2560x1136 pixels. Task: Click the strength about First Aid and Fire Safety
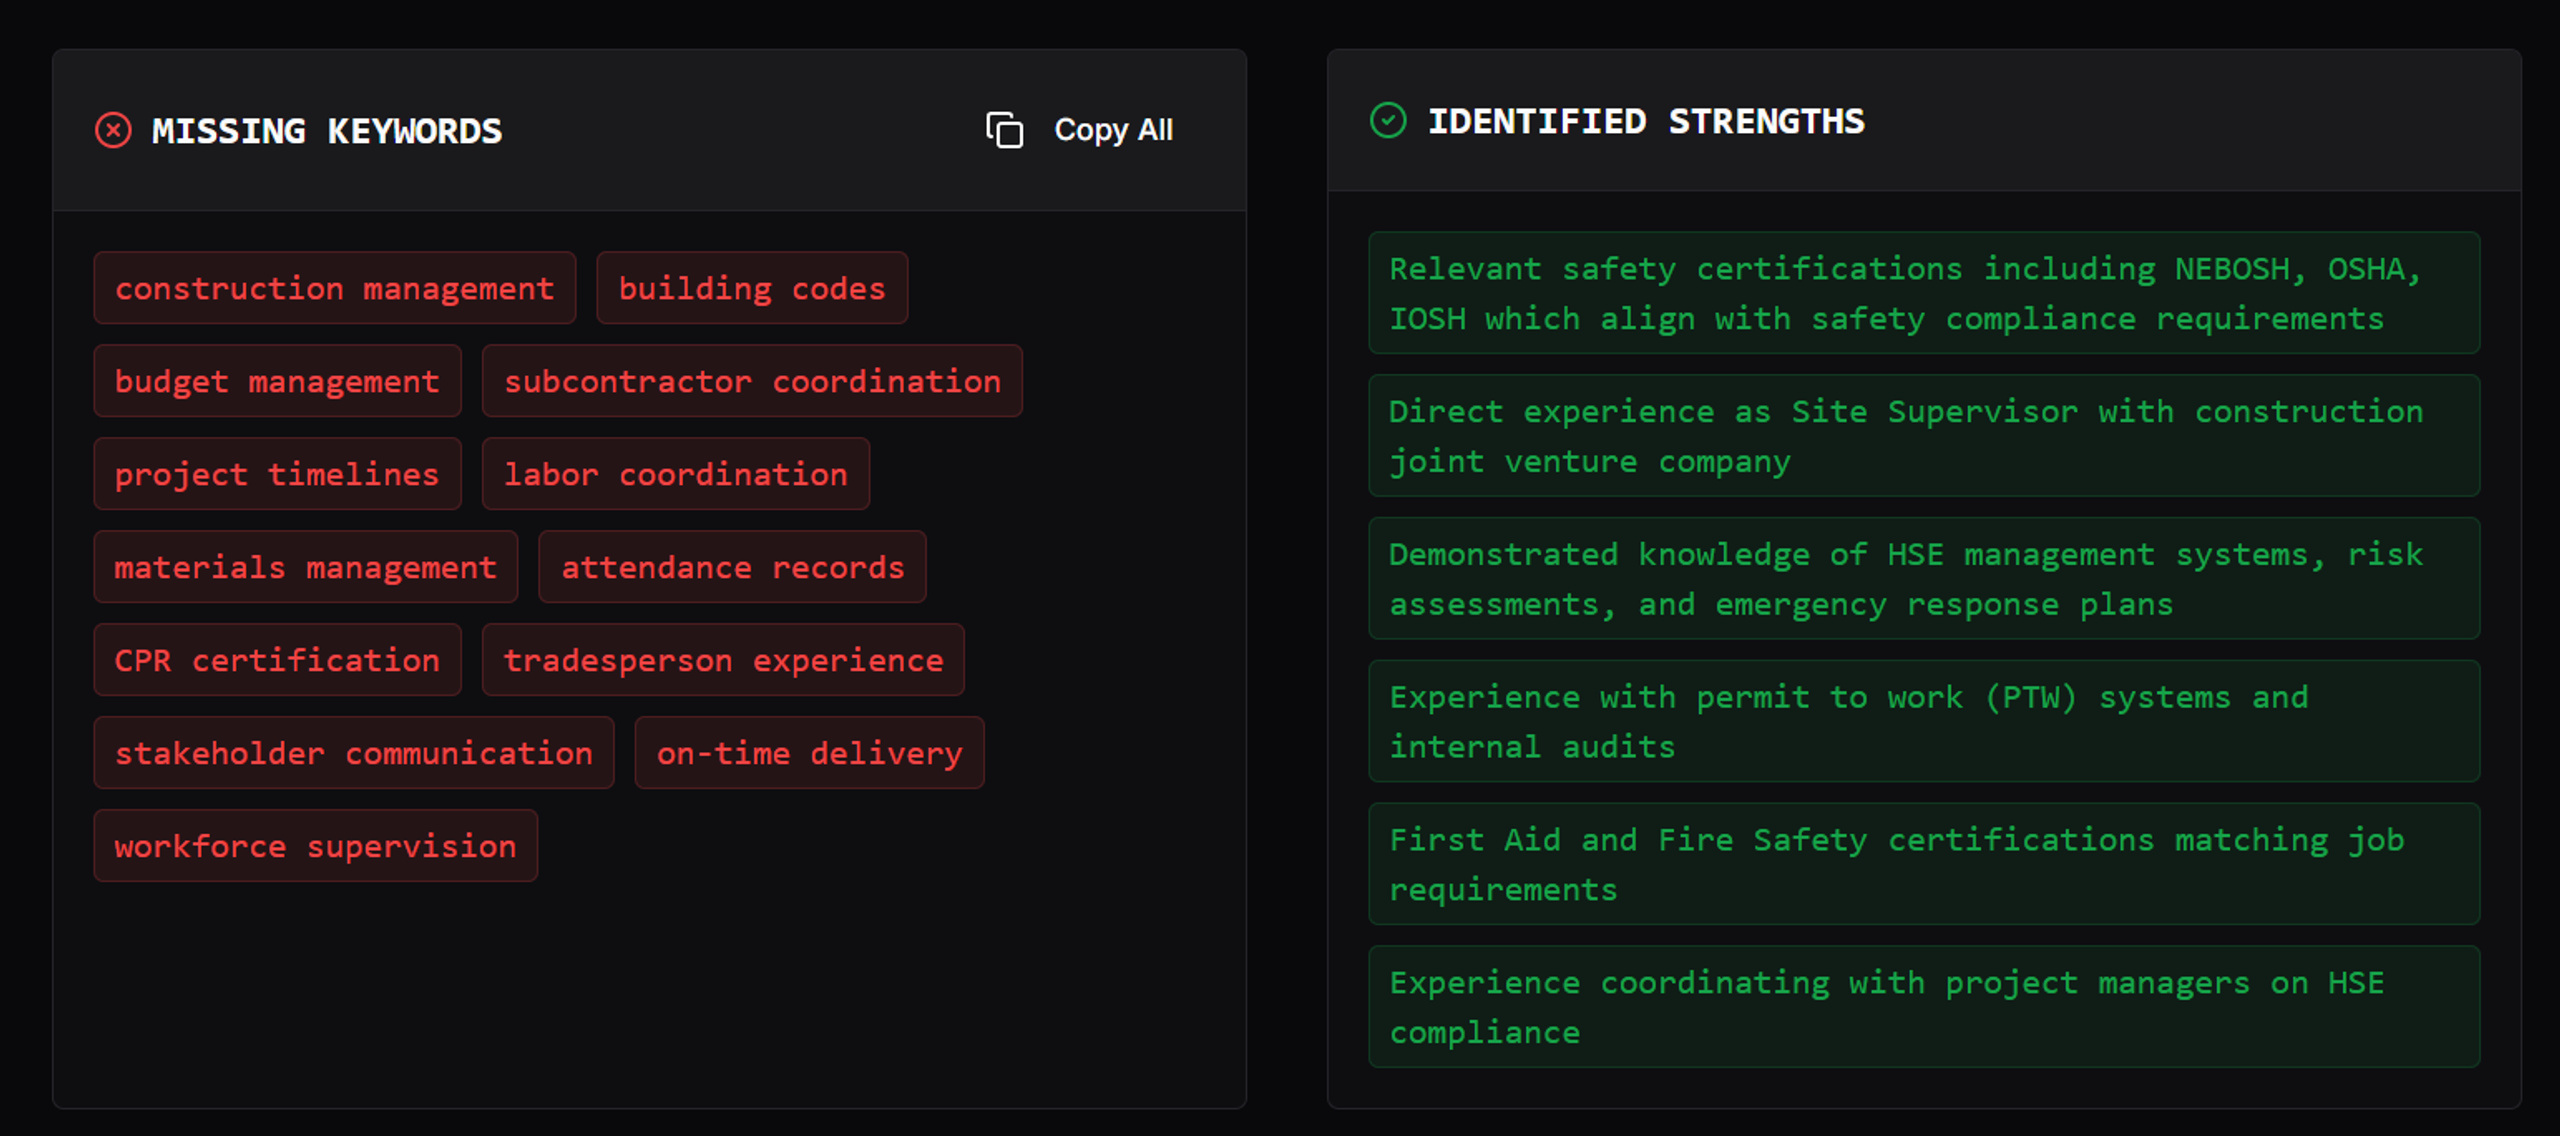pyautogui.click(x=1924, y=864)
